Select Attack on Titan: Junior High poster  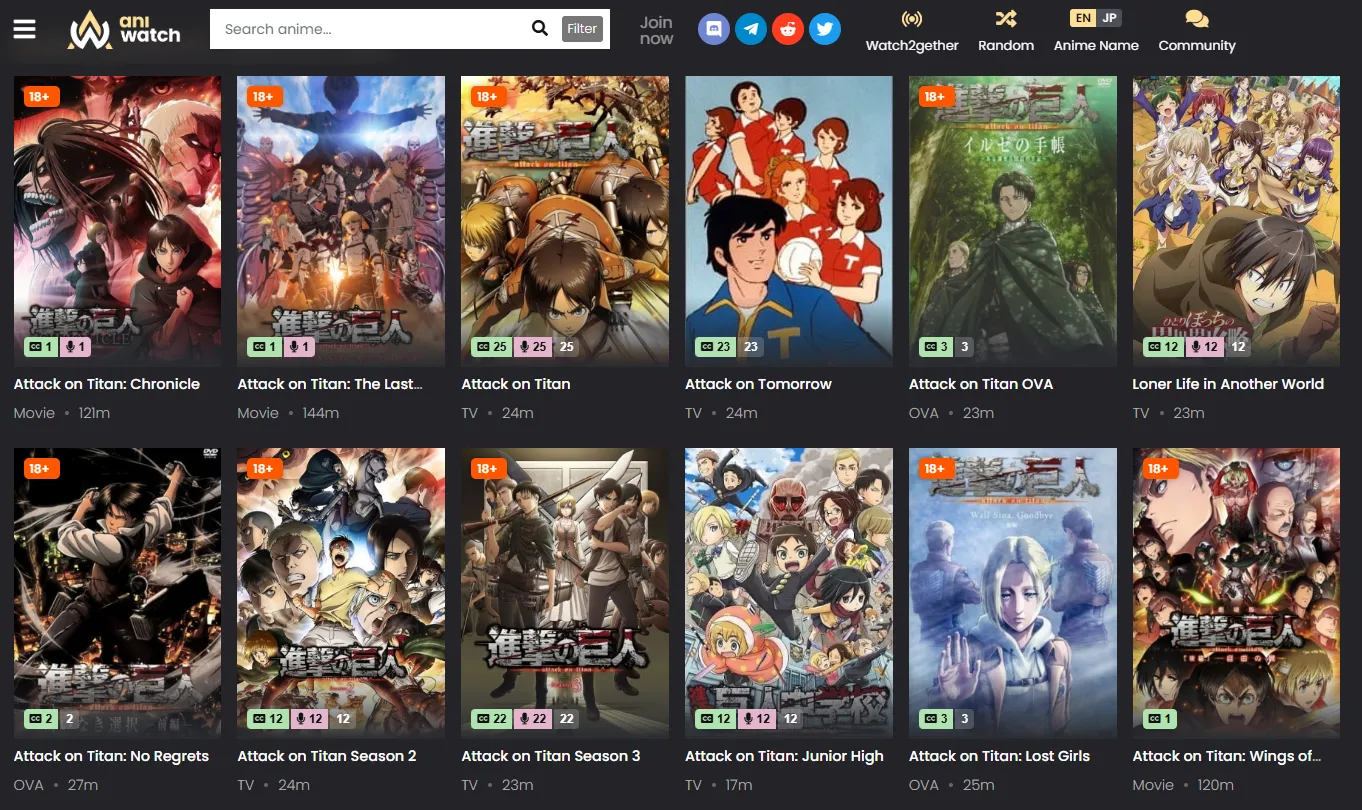point(788,592)
